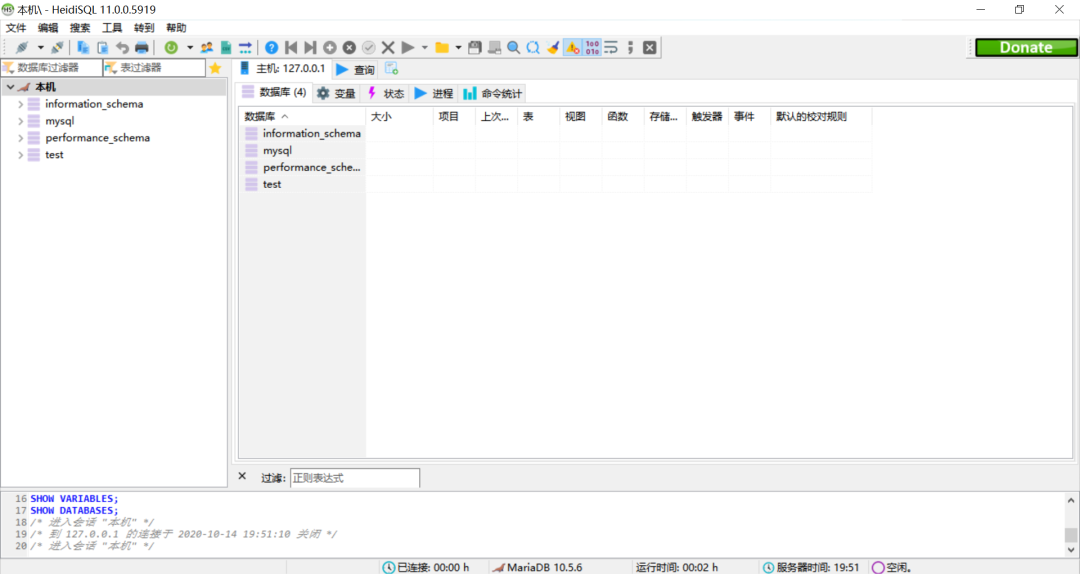Go to last row icon
The width and height of the screenshot is (1080, 574).
pos(310,48)
